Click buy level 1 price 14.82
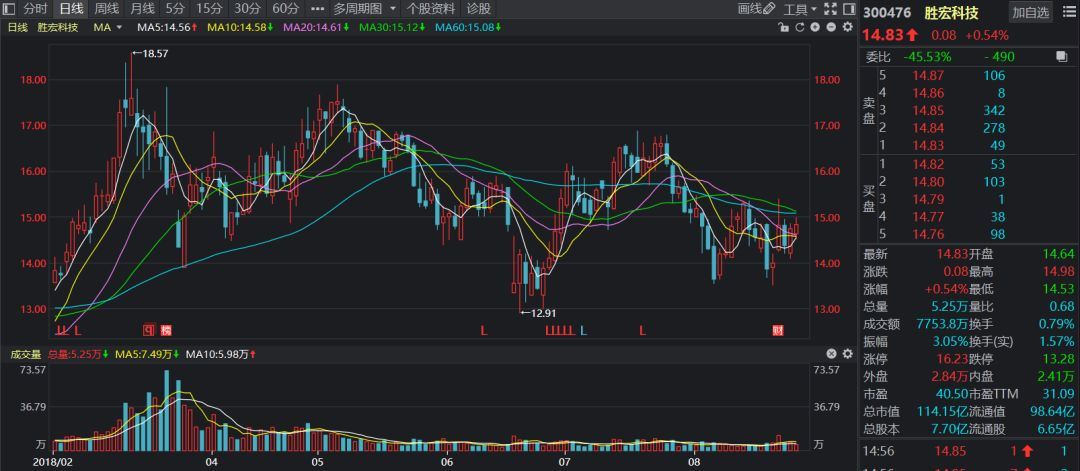Image resolution: width=1080 pixels, height=471 pixels. (x=926, y=164)
